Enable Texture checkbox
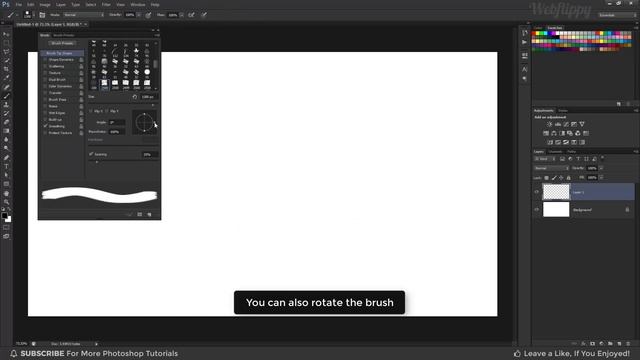Screen dimensions: 640x360 45,73
